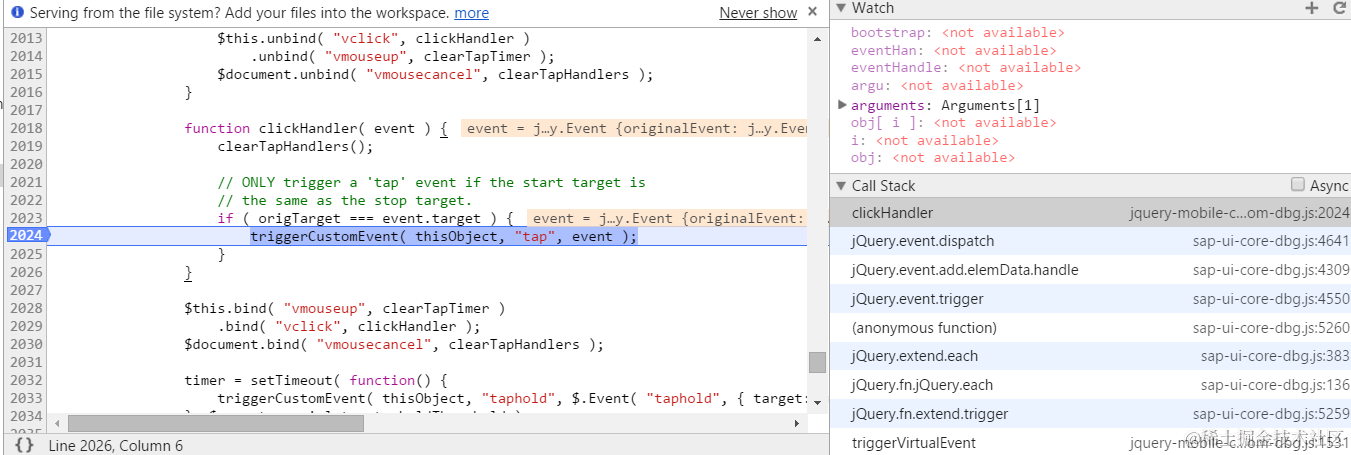1351x455 pixels.
Task: Enable the Async call stack checkbox
Action: pyautogui.click(x=1298, y=185)
